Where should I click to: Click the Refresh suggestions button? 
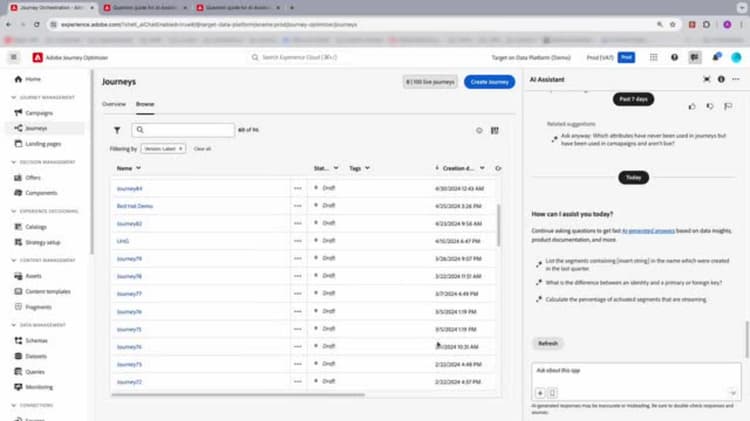548,343
